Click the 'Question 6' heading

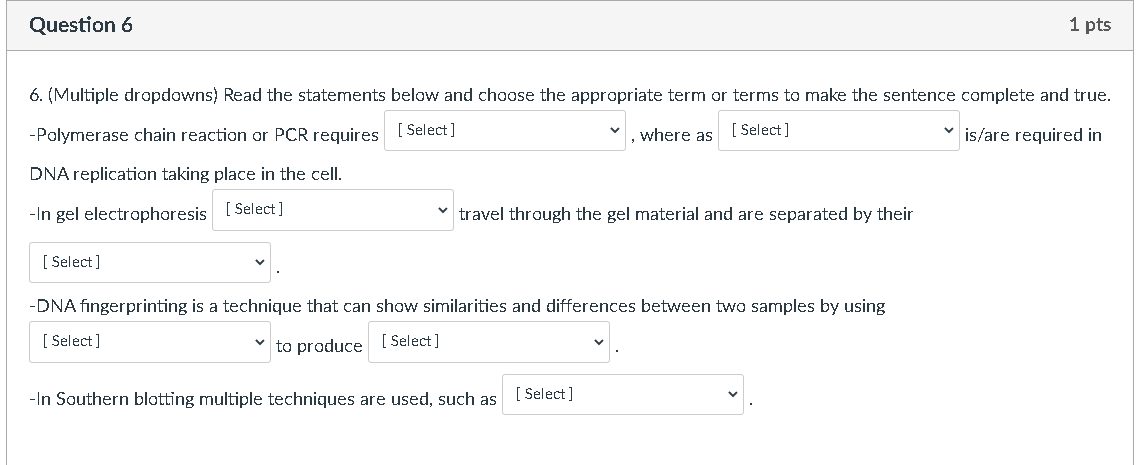pos(81,25)
